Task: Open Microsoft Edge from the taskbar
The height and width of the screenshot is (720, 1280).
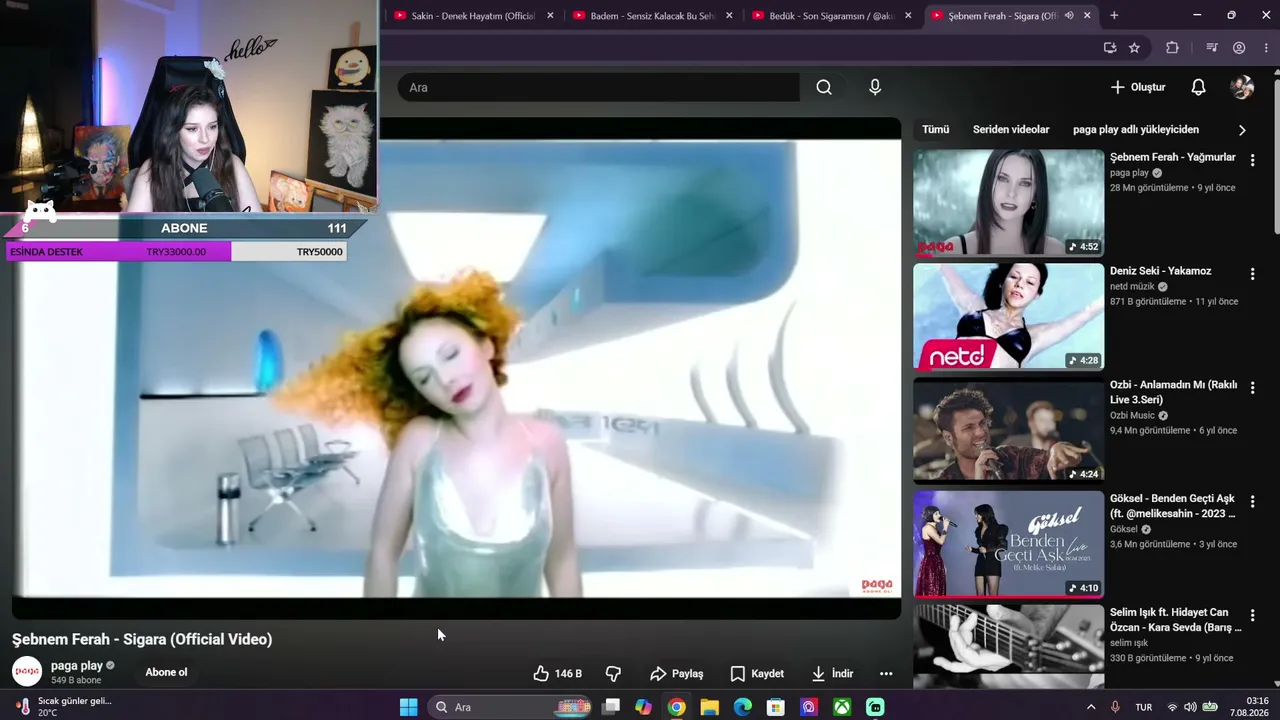Action: (742, 707)
